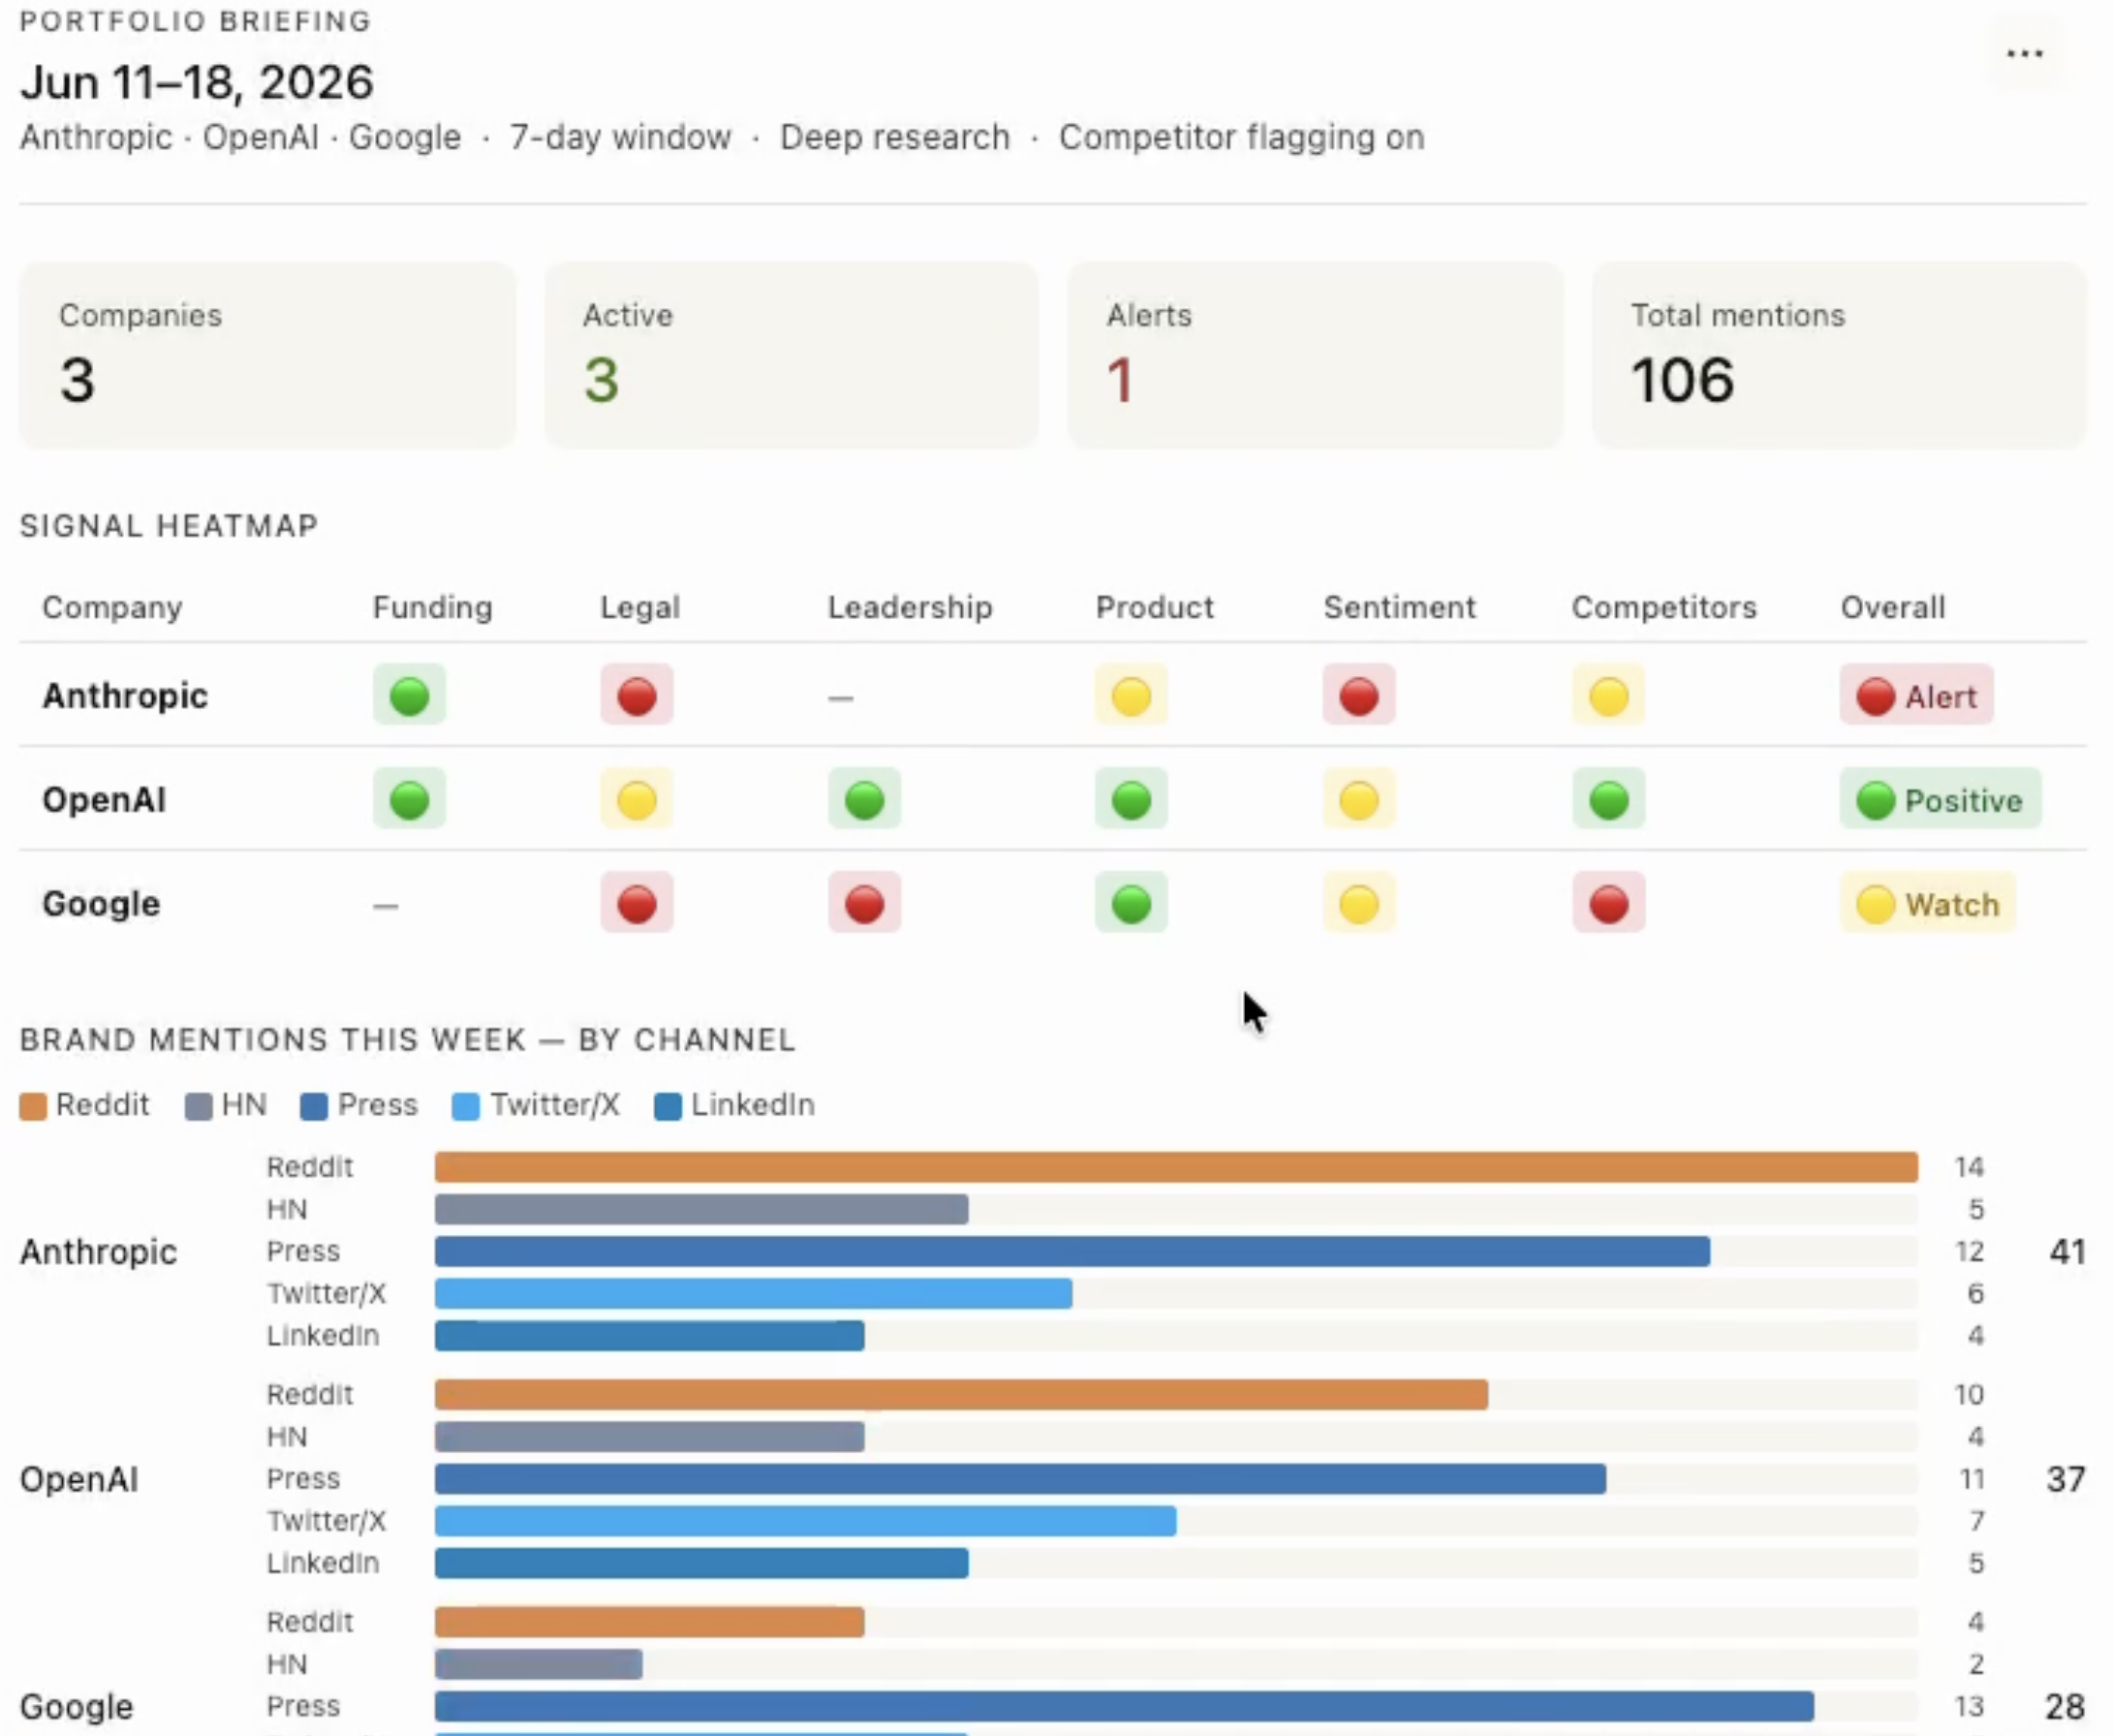Click Google's red Competitors signal dot
Screen dimensions: 2114x1736
point(1608,904)
